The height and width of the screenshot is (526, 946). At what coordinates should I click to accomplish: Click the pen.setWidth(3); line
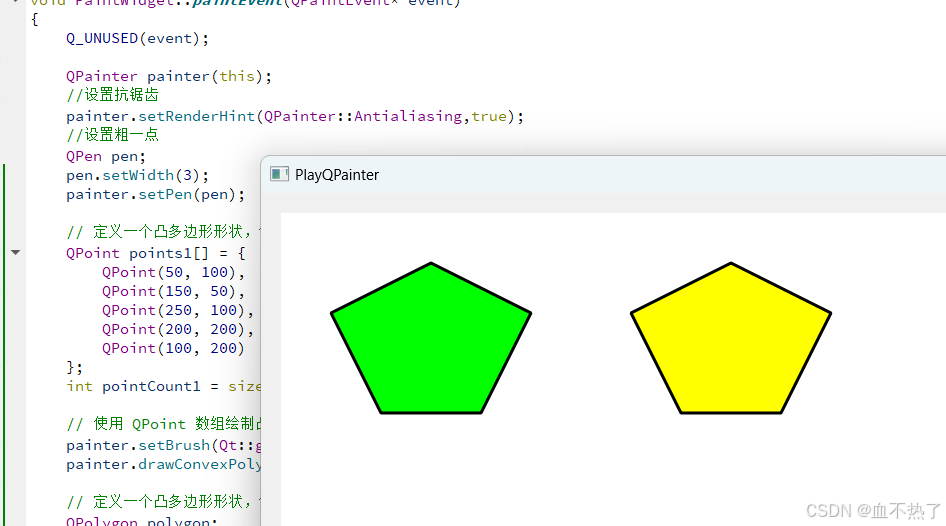point(138,176)
